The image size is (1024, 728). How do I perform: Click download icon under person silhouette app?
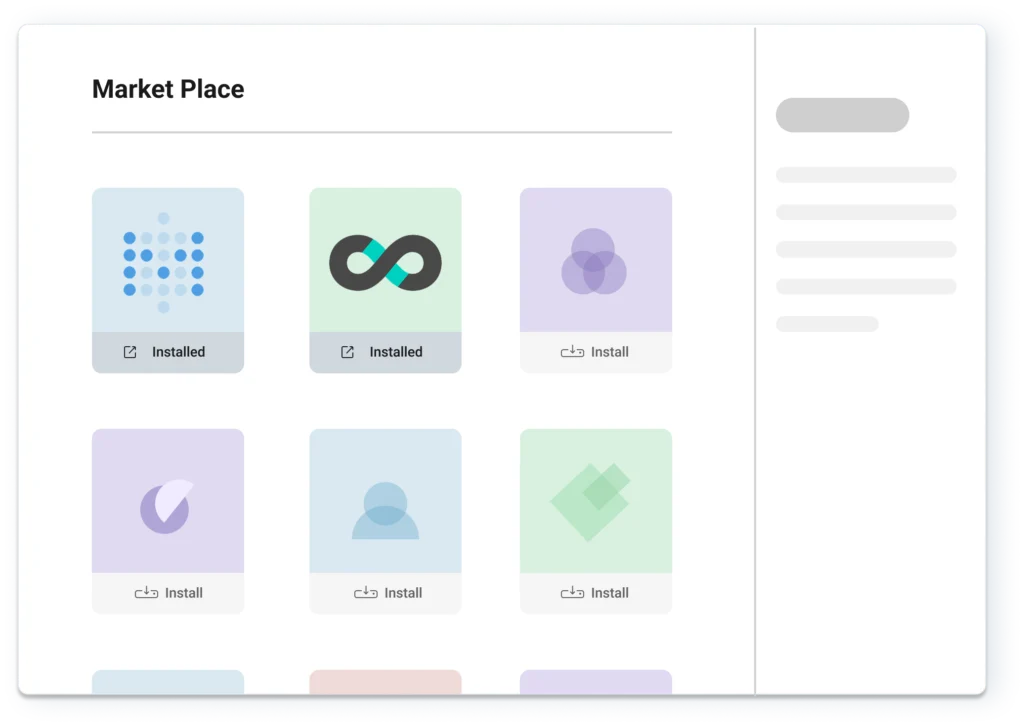coord(366,593)
